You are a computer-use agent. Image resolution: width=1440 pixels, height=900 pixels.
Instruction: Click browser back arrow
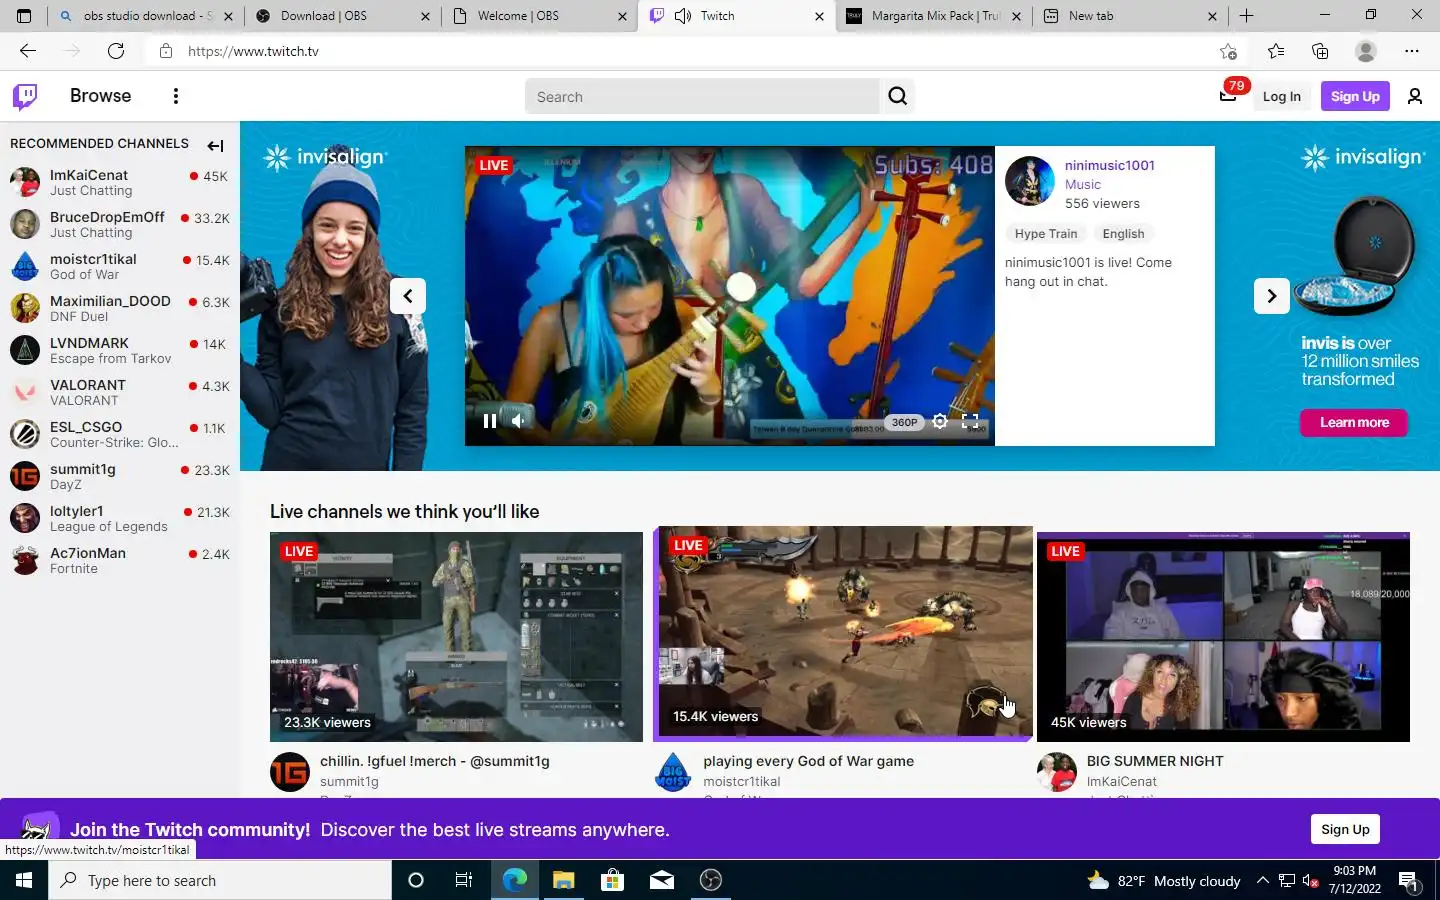tap(28, 51)
